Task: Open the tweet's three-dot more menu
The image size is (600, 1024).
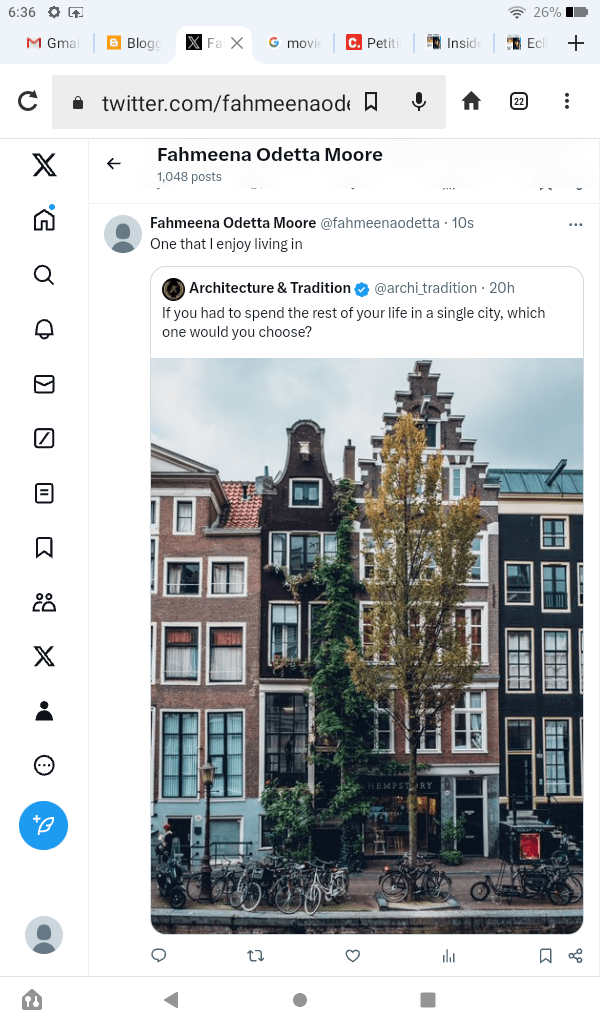Action: click(x=575, y=224)
